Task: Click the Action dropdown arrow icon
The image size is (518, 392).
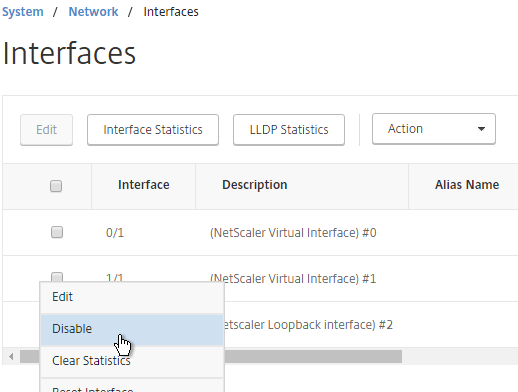Action: [x=481, y=129]
